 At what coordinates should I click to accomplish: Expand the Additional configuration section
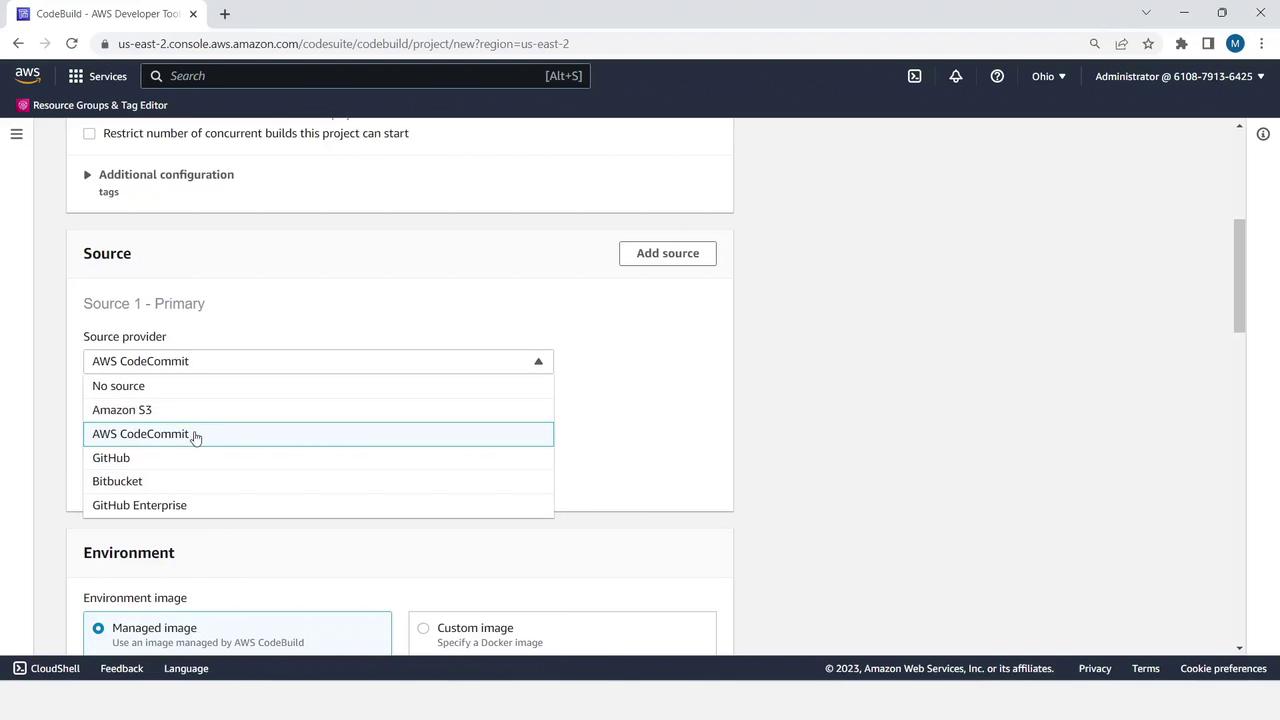(x=87, y=175)
